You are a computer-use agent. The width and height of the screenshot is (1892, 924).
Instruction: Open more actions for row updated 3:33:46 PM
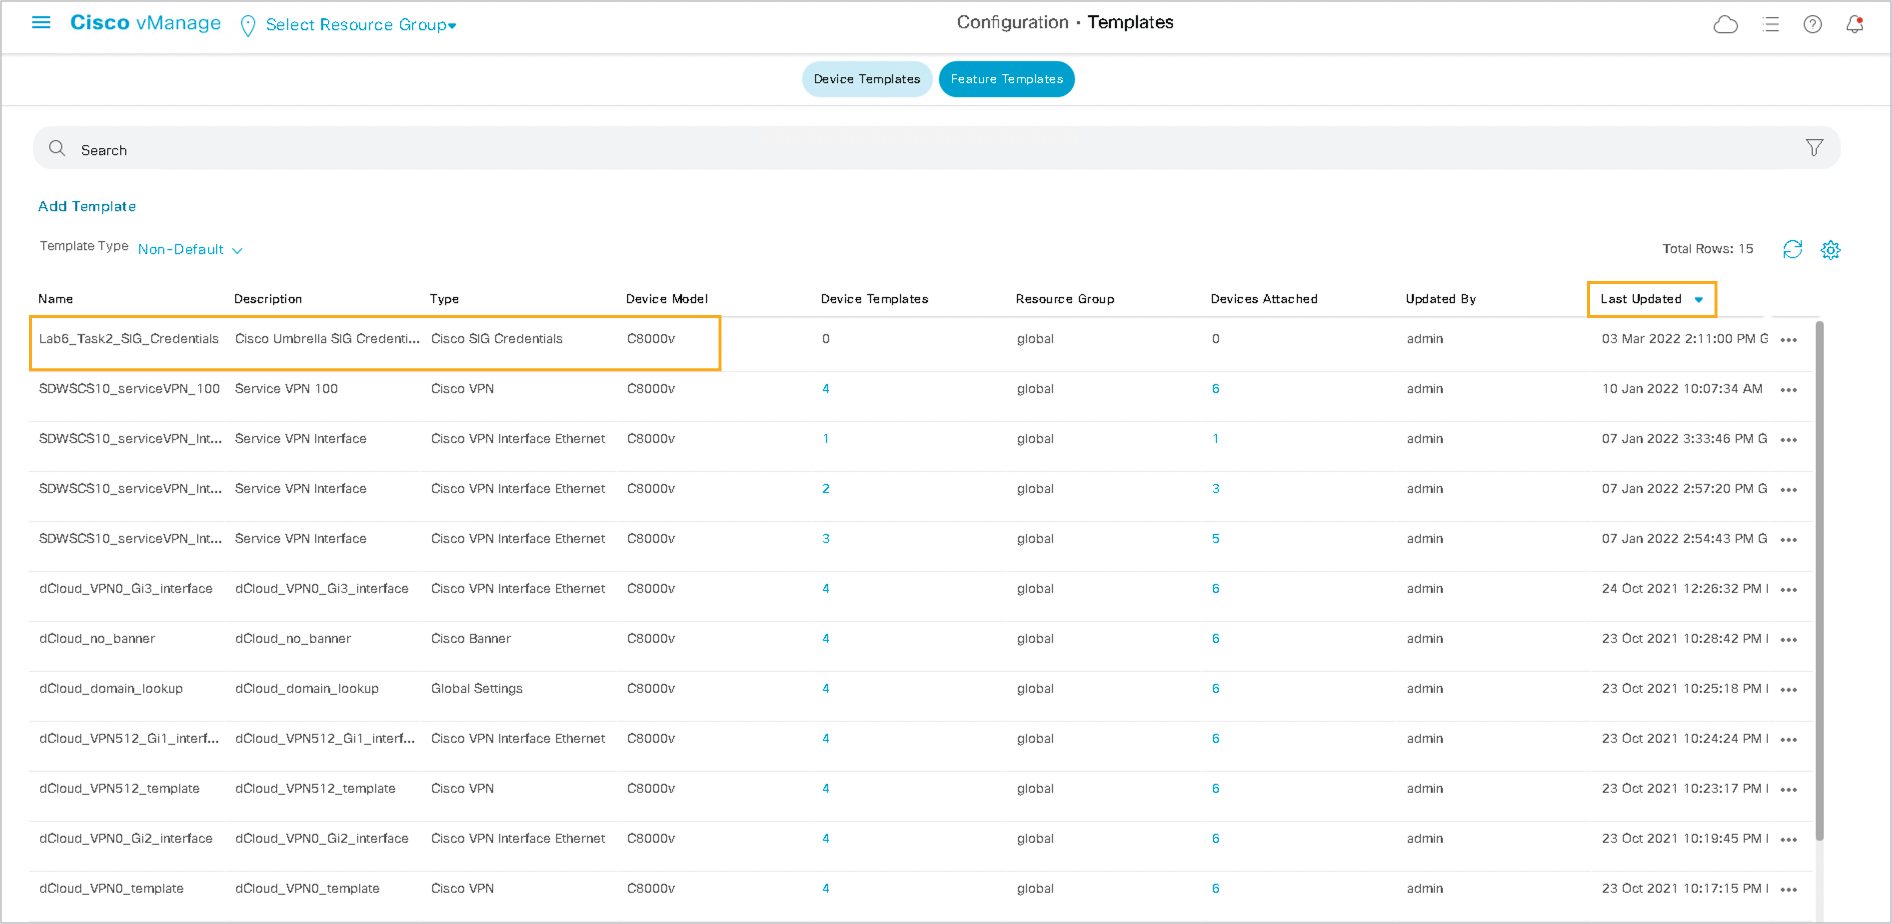click(1789, 440)
